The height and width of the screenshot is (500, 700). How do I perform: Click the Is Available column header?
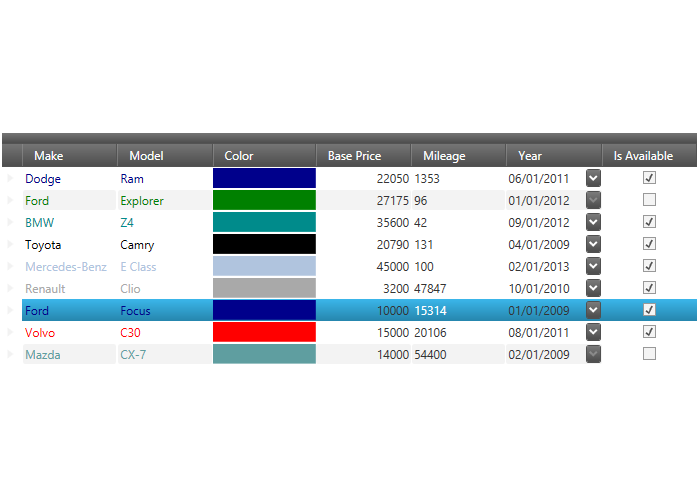point(649,156)
